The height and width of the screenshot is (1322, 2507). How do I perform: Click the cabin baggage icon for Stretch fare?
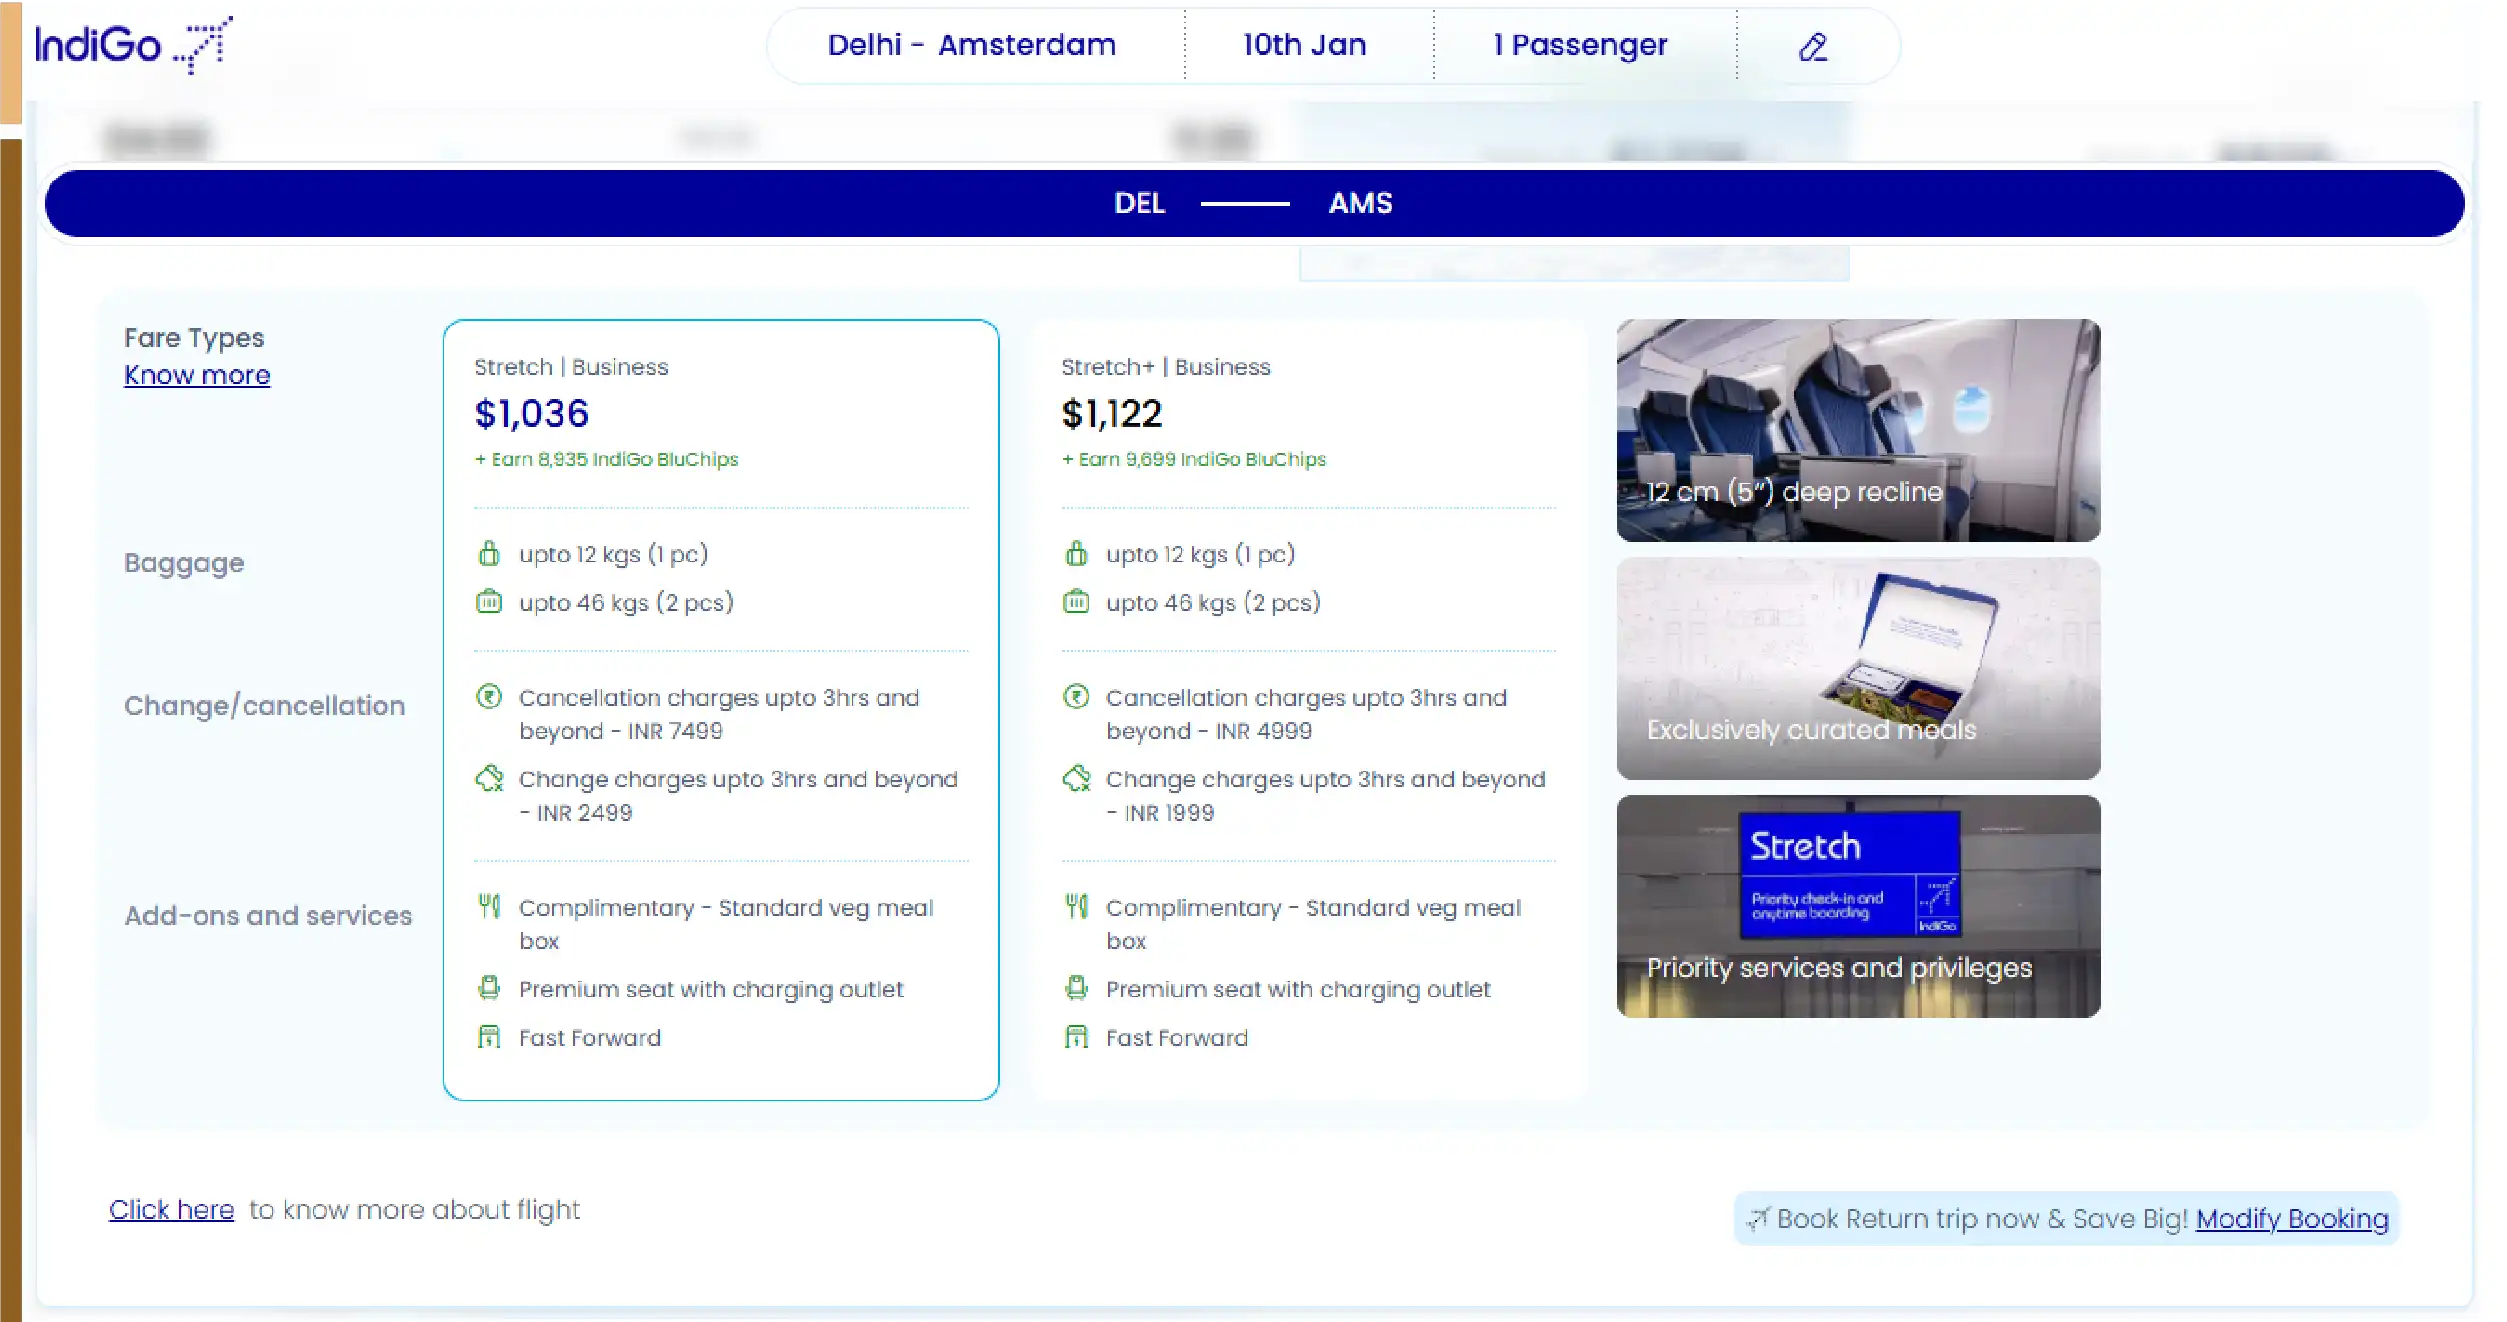(x=489, y=553)
